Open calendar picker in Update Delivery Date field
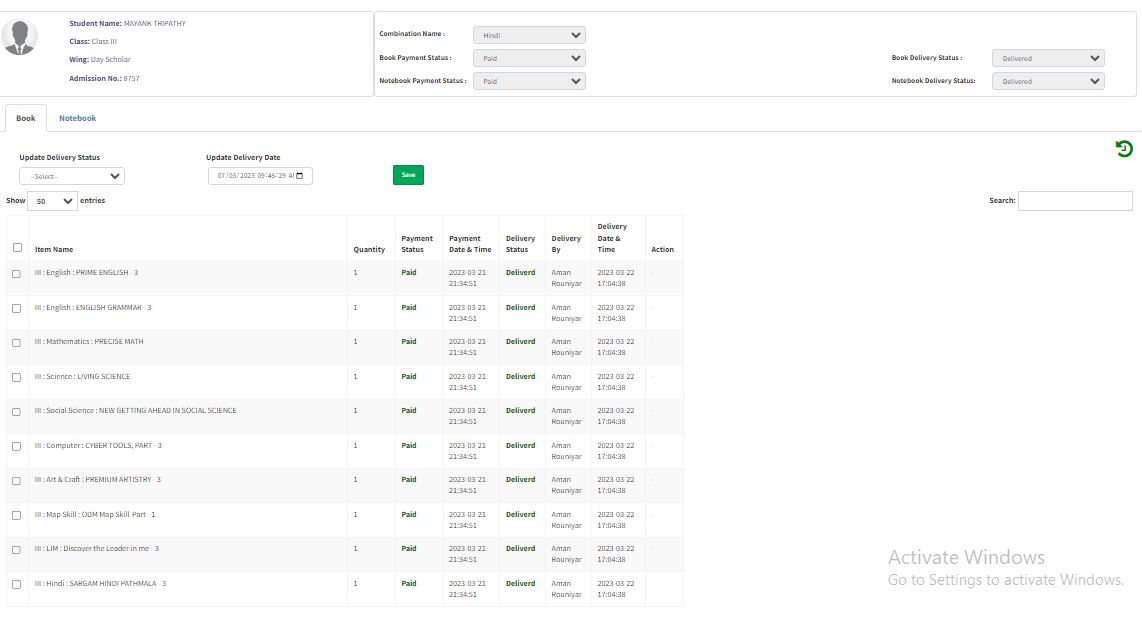1142x621 pixels. pos(300,176)
